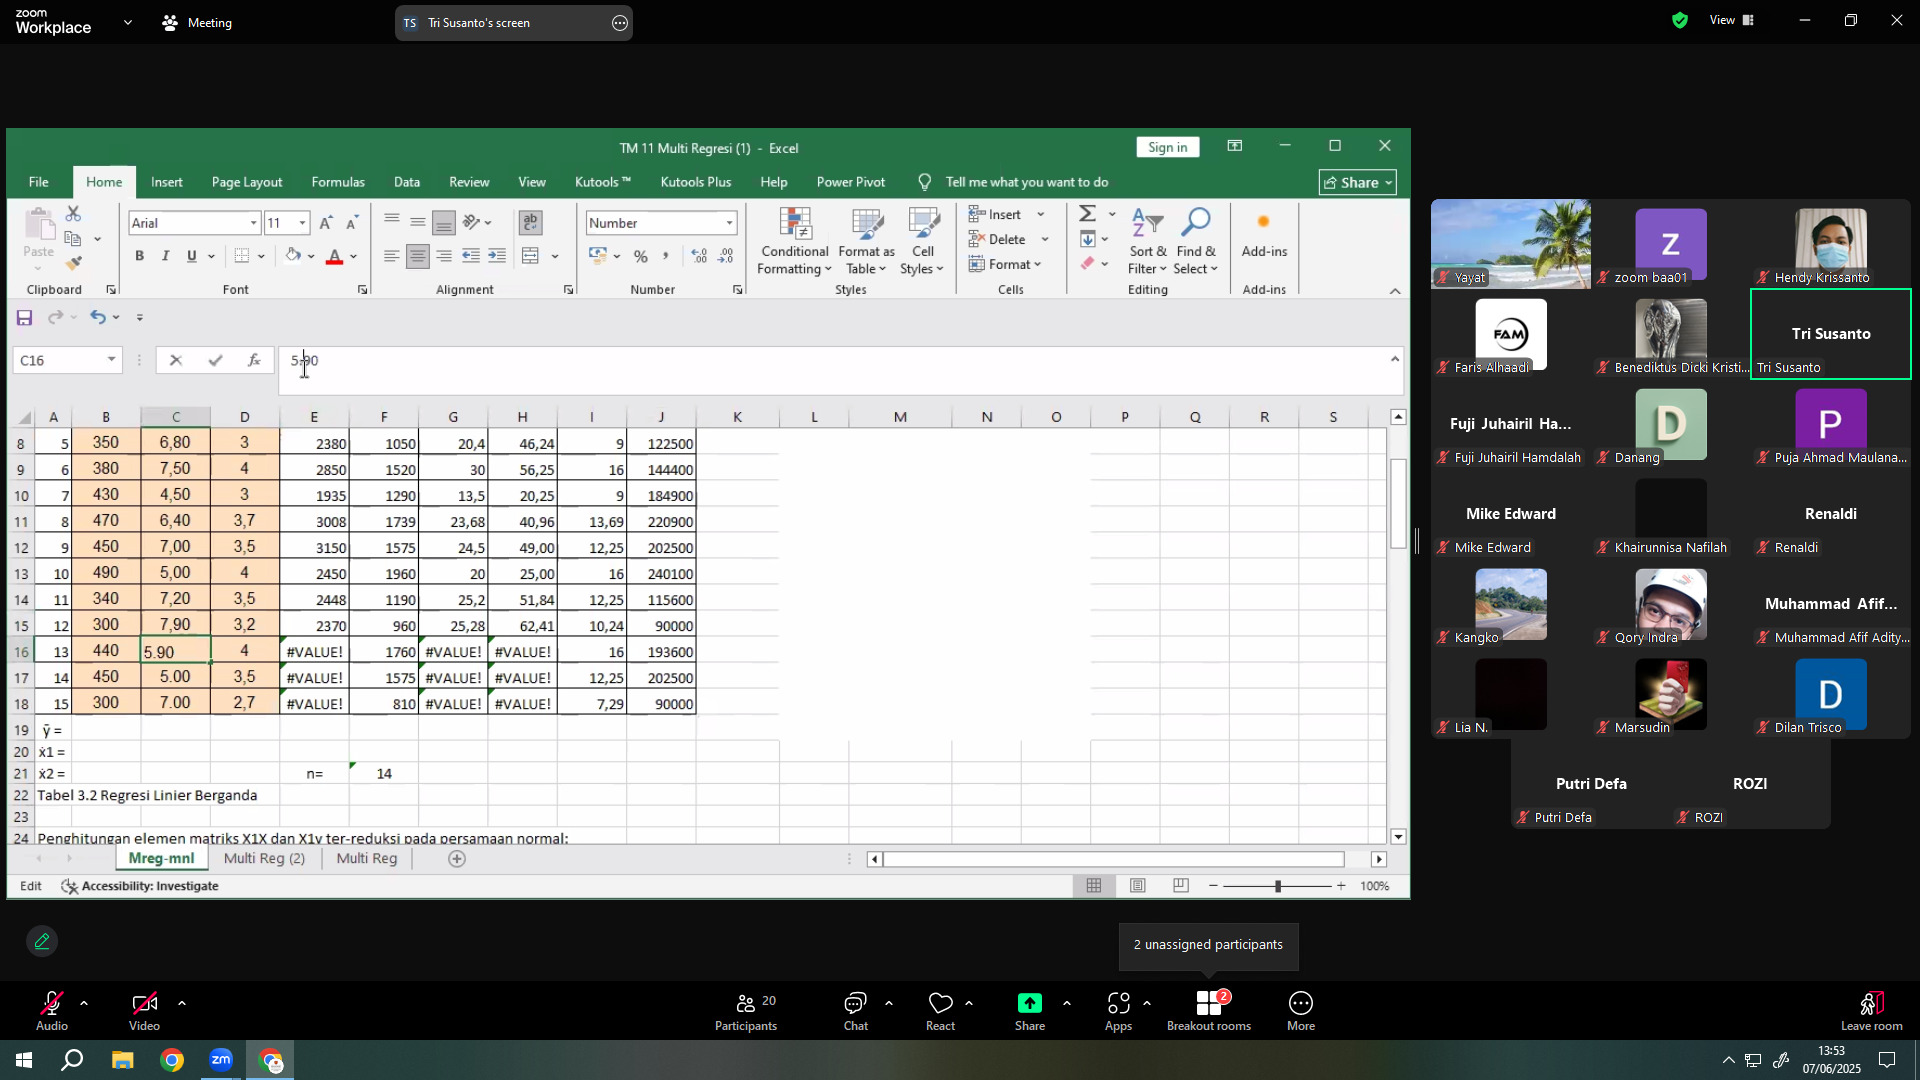Click the Add-ins button
Viewport: 1920px width, 1080px height.
(x=1264, y=235)
